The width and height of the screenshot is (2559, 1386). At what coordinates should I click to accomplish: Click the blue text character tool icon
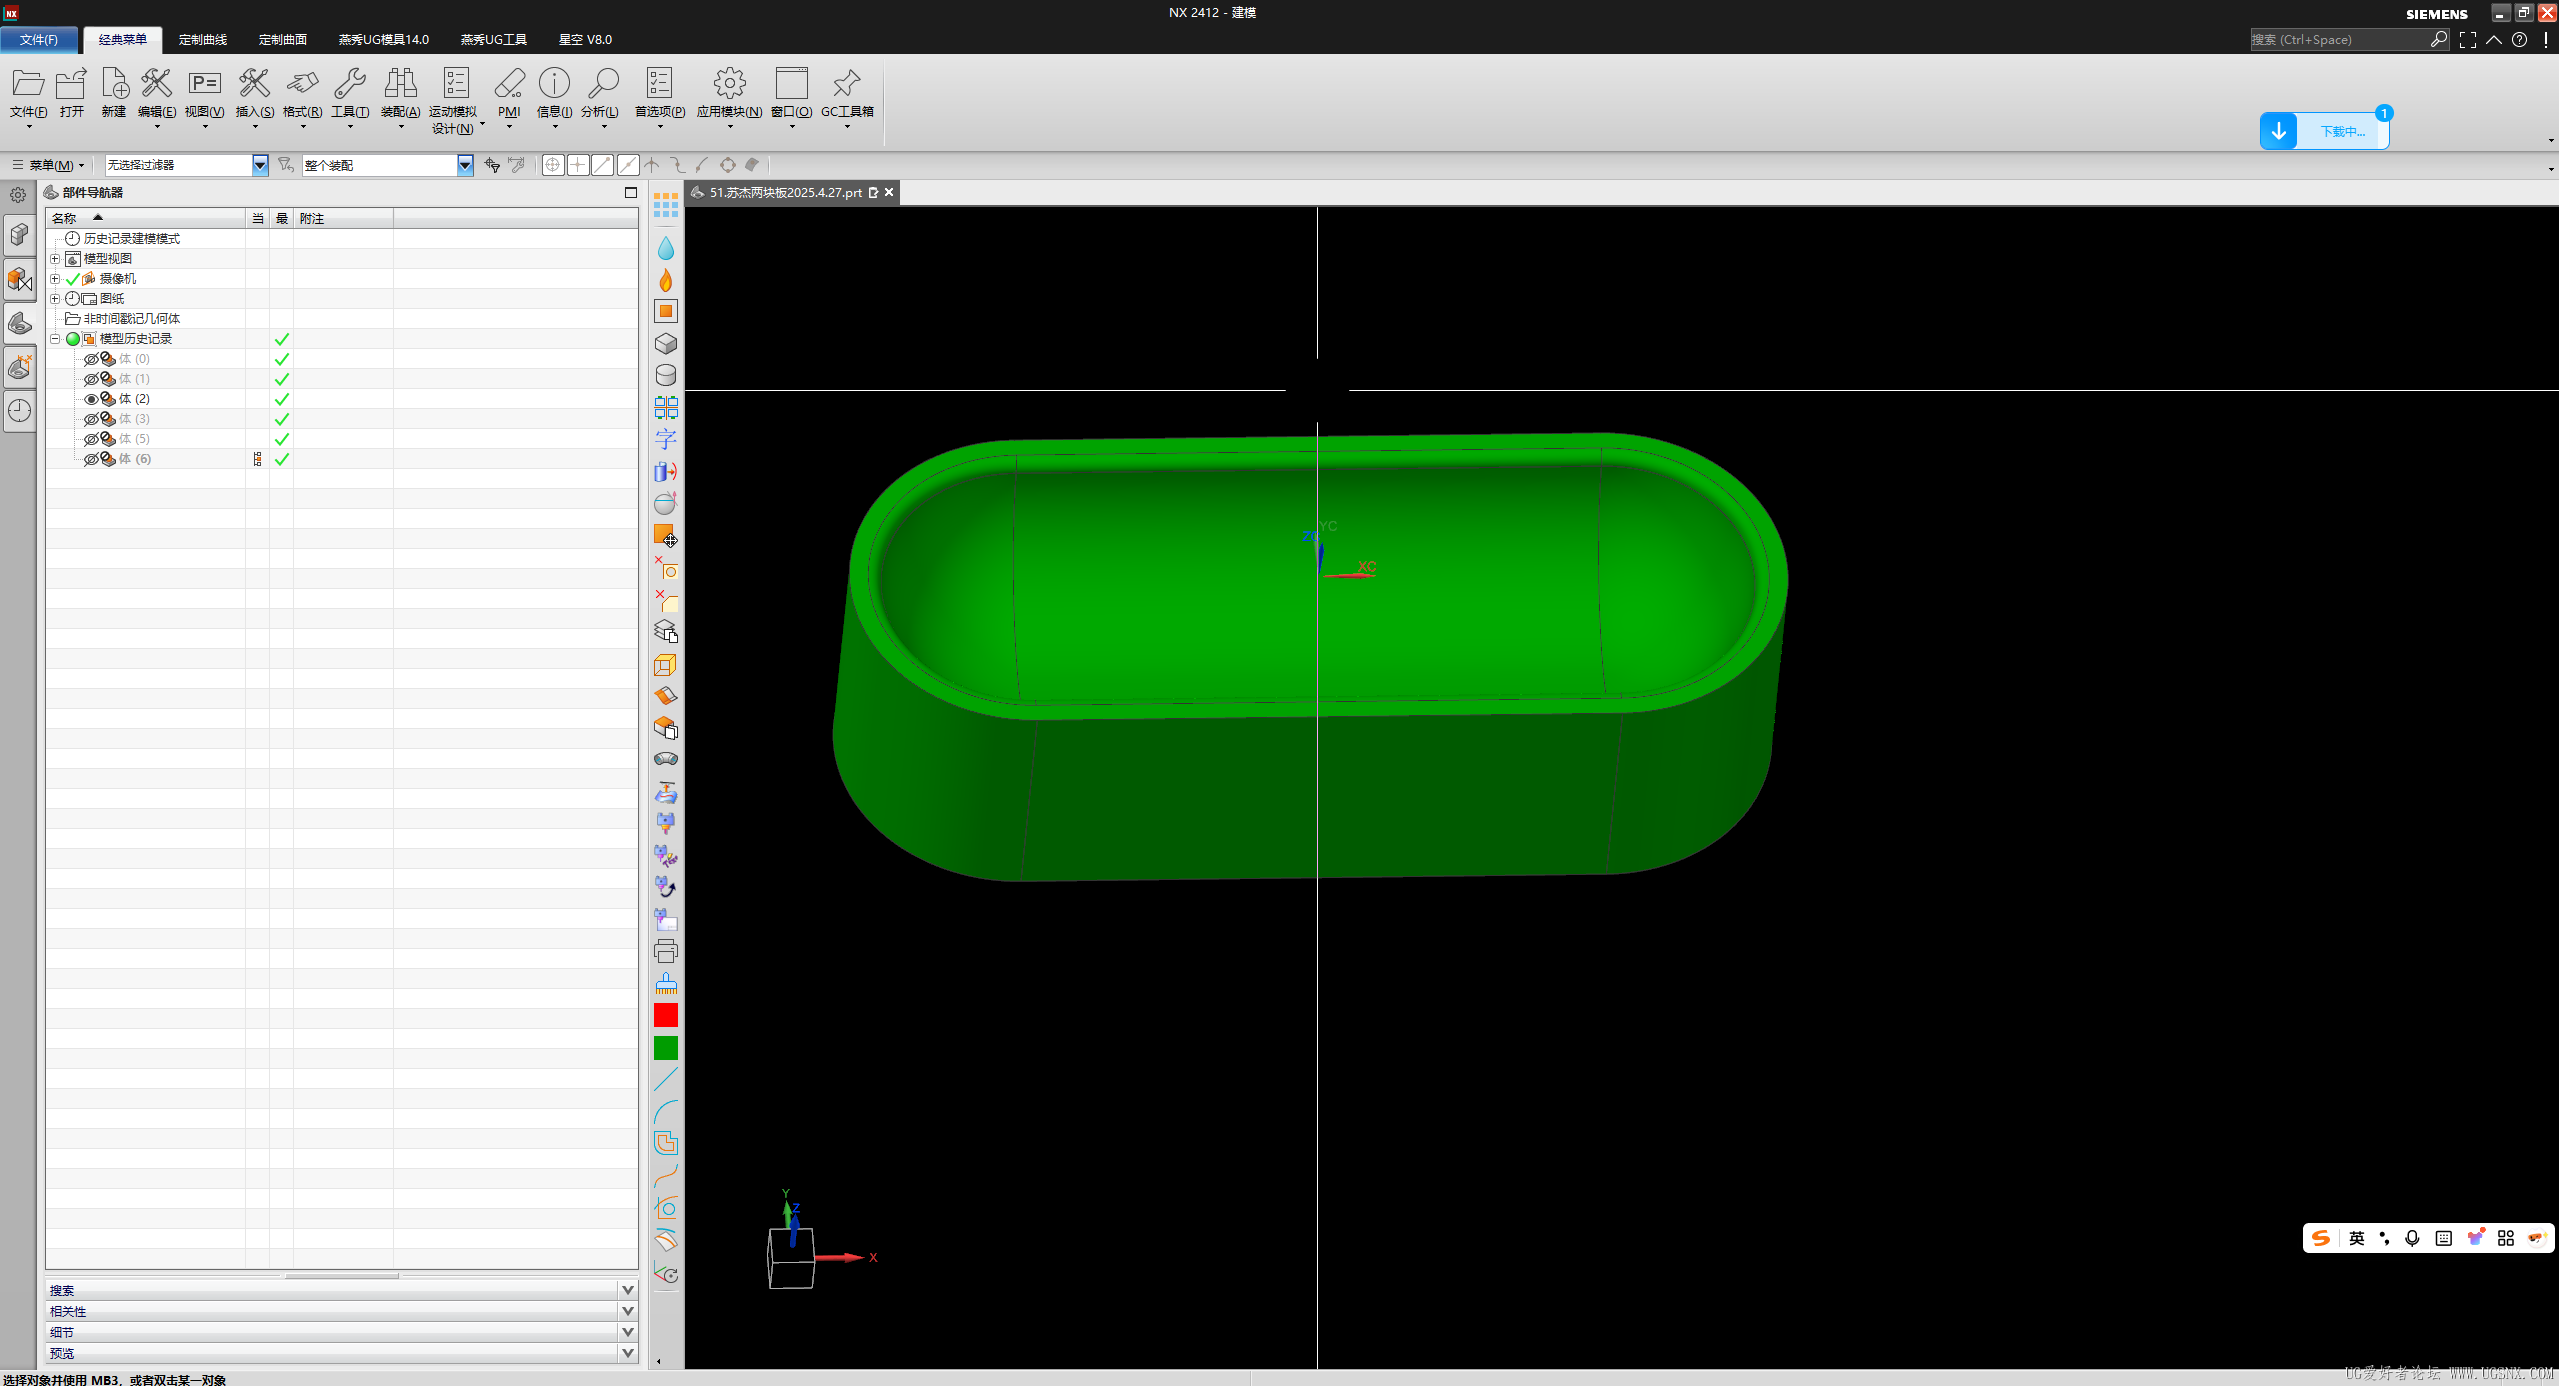(x=666, y=439)
